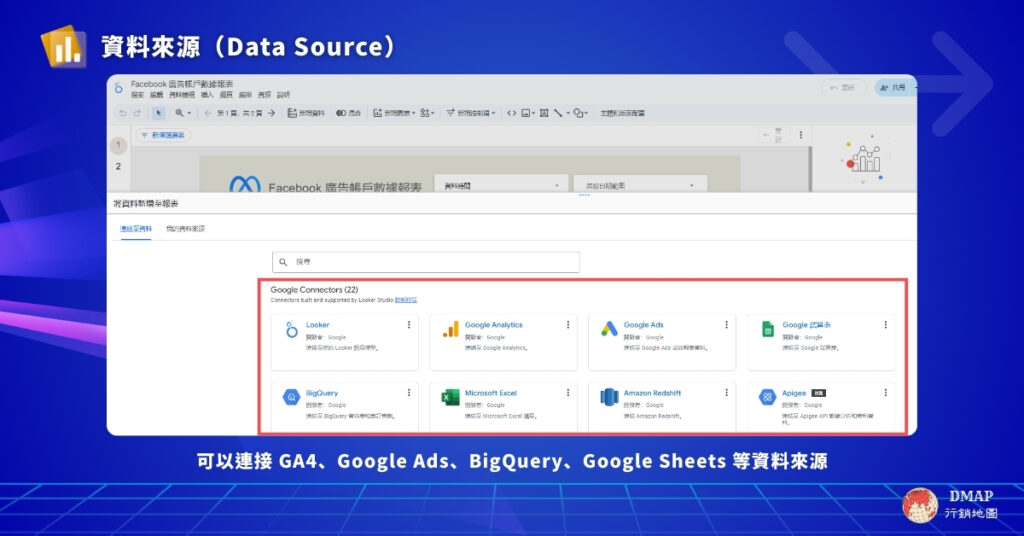Expand the three-dot menu on the Looker card
The image size is (1024, 536).
[409, 325]
